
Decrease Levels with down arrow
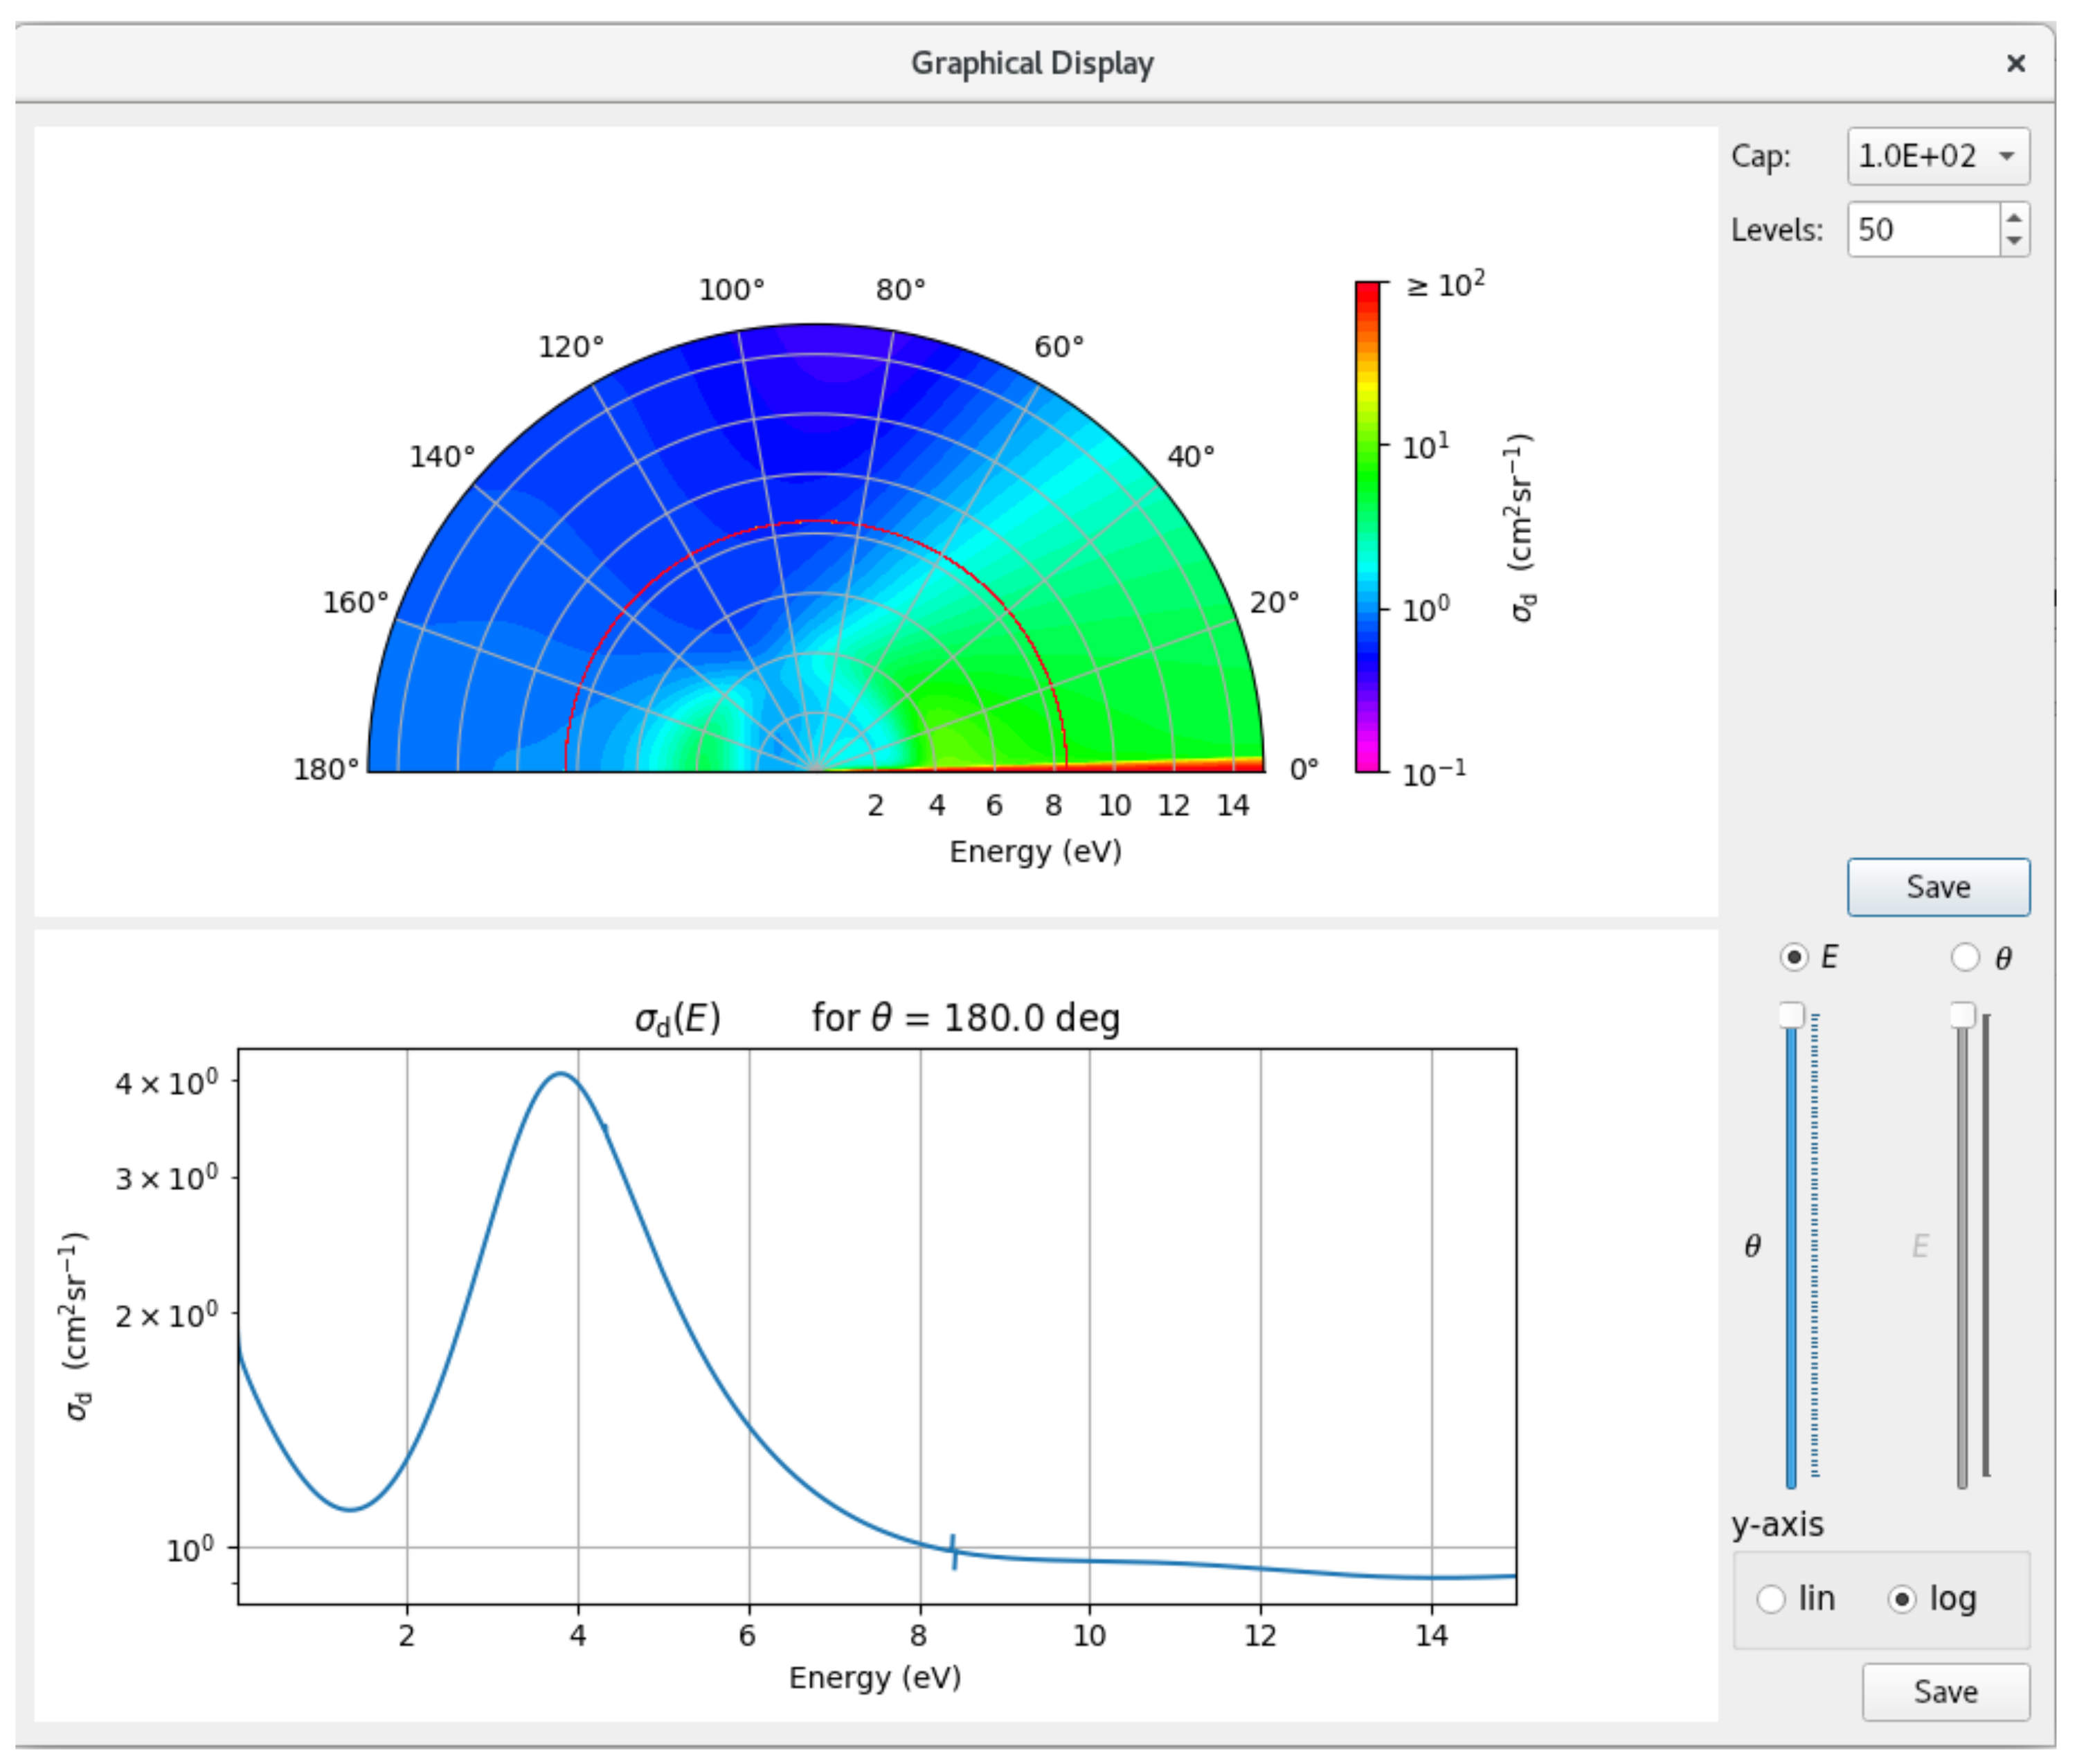(x=2013, y=241)
